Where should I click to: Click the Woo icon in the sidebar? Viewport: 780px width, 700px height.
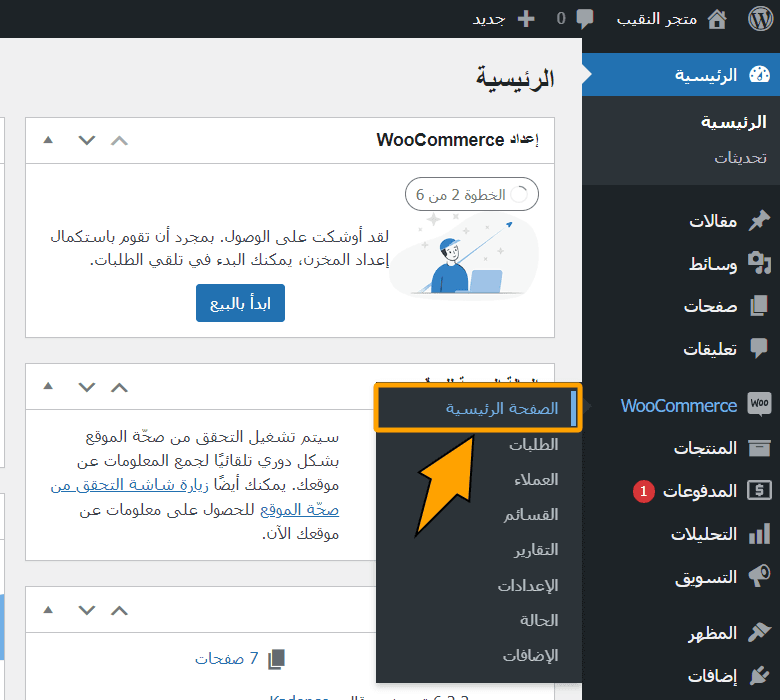tap(759, 404)
